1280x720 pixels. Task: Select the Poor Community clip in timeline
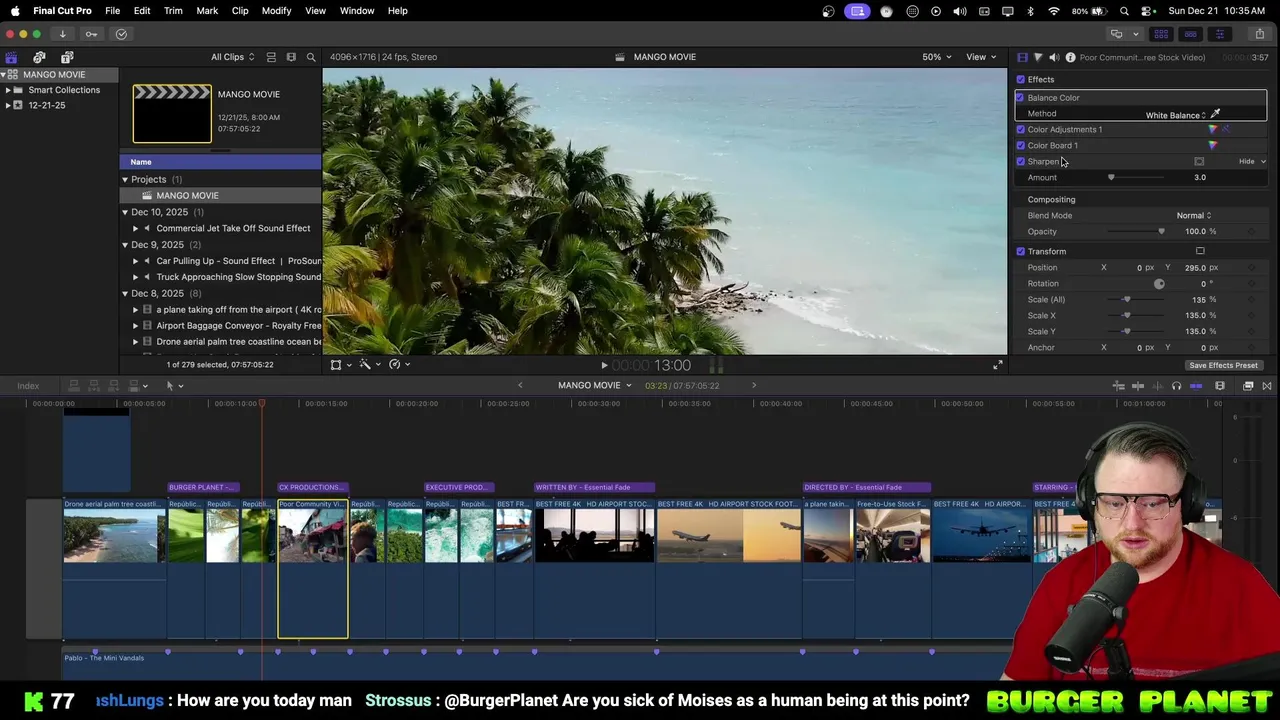(313, 568)
